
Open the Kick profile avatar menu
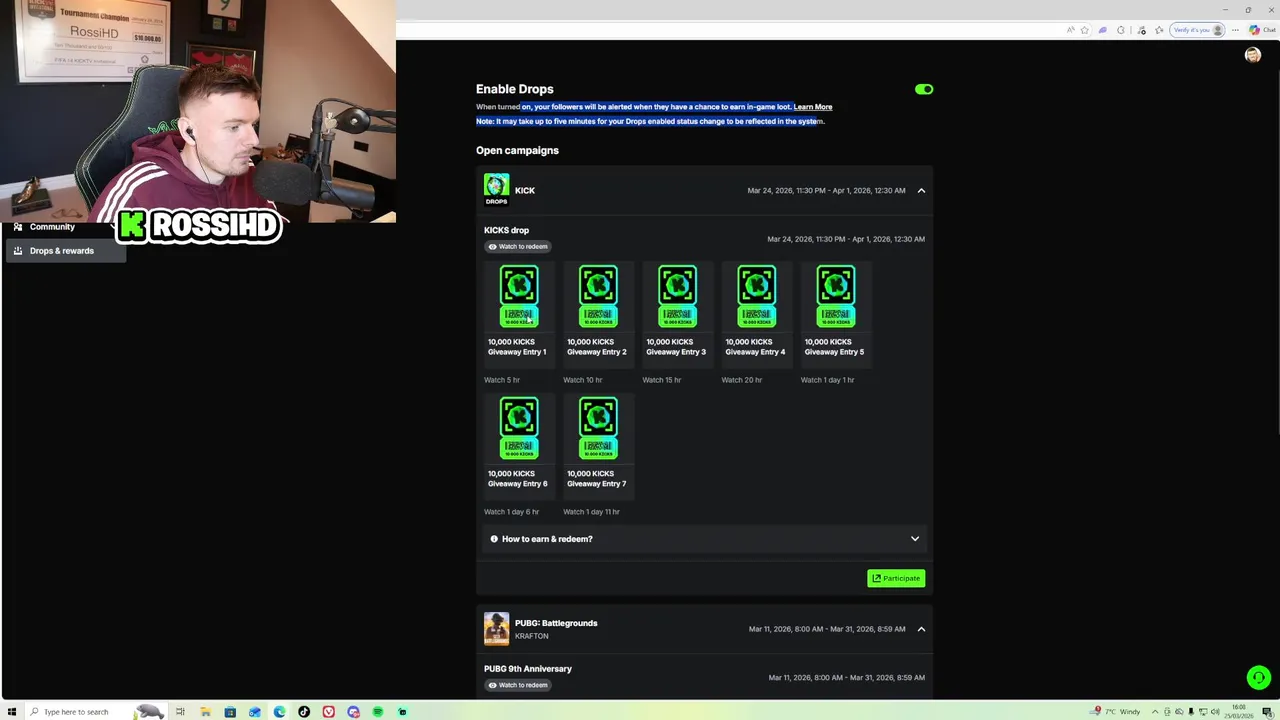point(1253,55)
